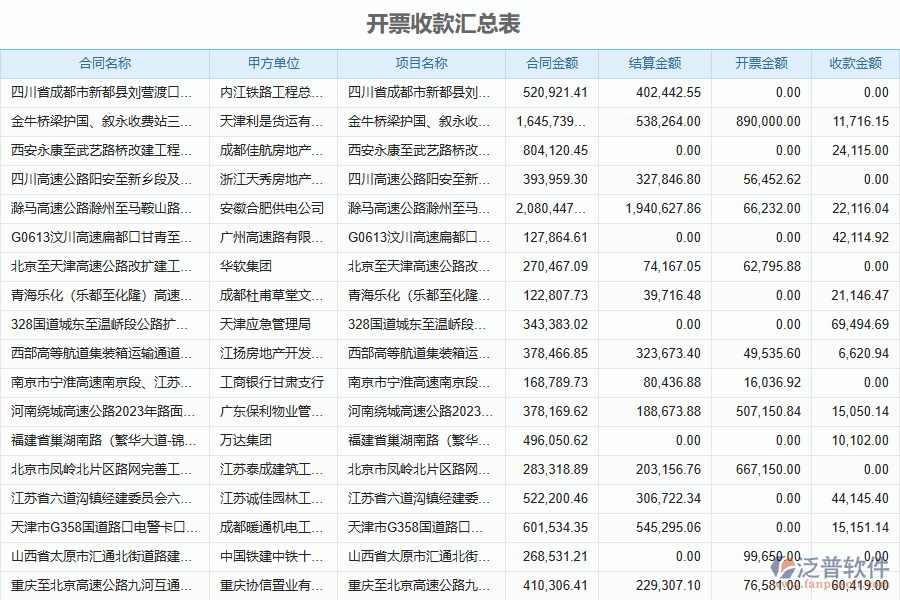Screen dimensions: 900x600
Task: Select the 安徽合肥供电公司 client cell
Action: 272,207
